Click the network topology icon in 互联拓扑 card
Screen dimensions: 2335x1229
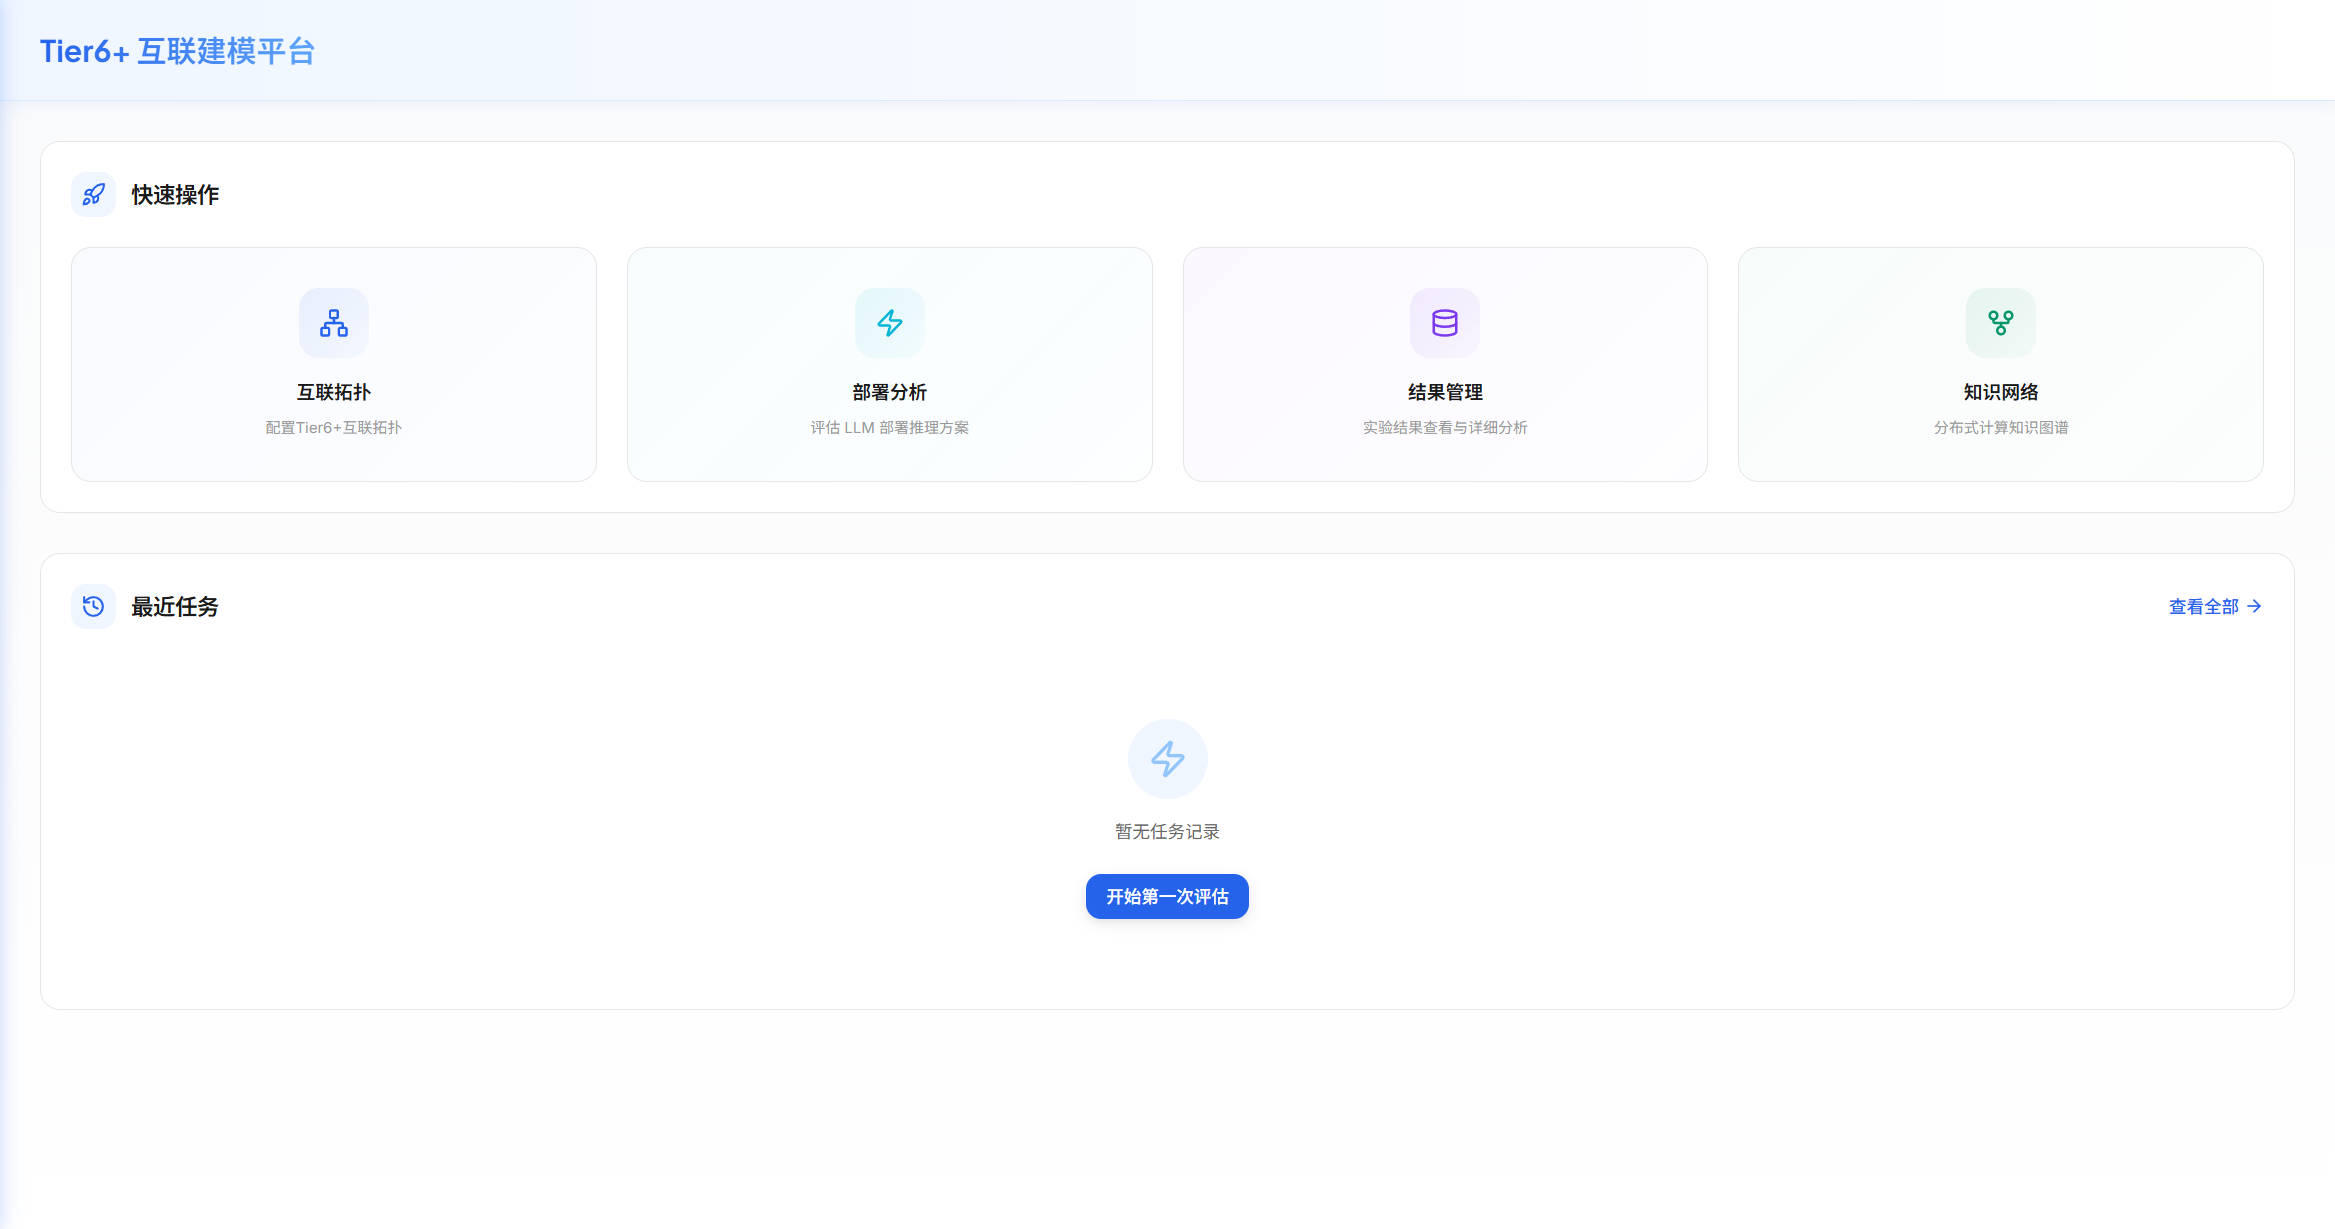click(x=333, y=323)
